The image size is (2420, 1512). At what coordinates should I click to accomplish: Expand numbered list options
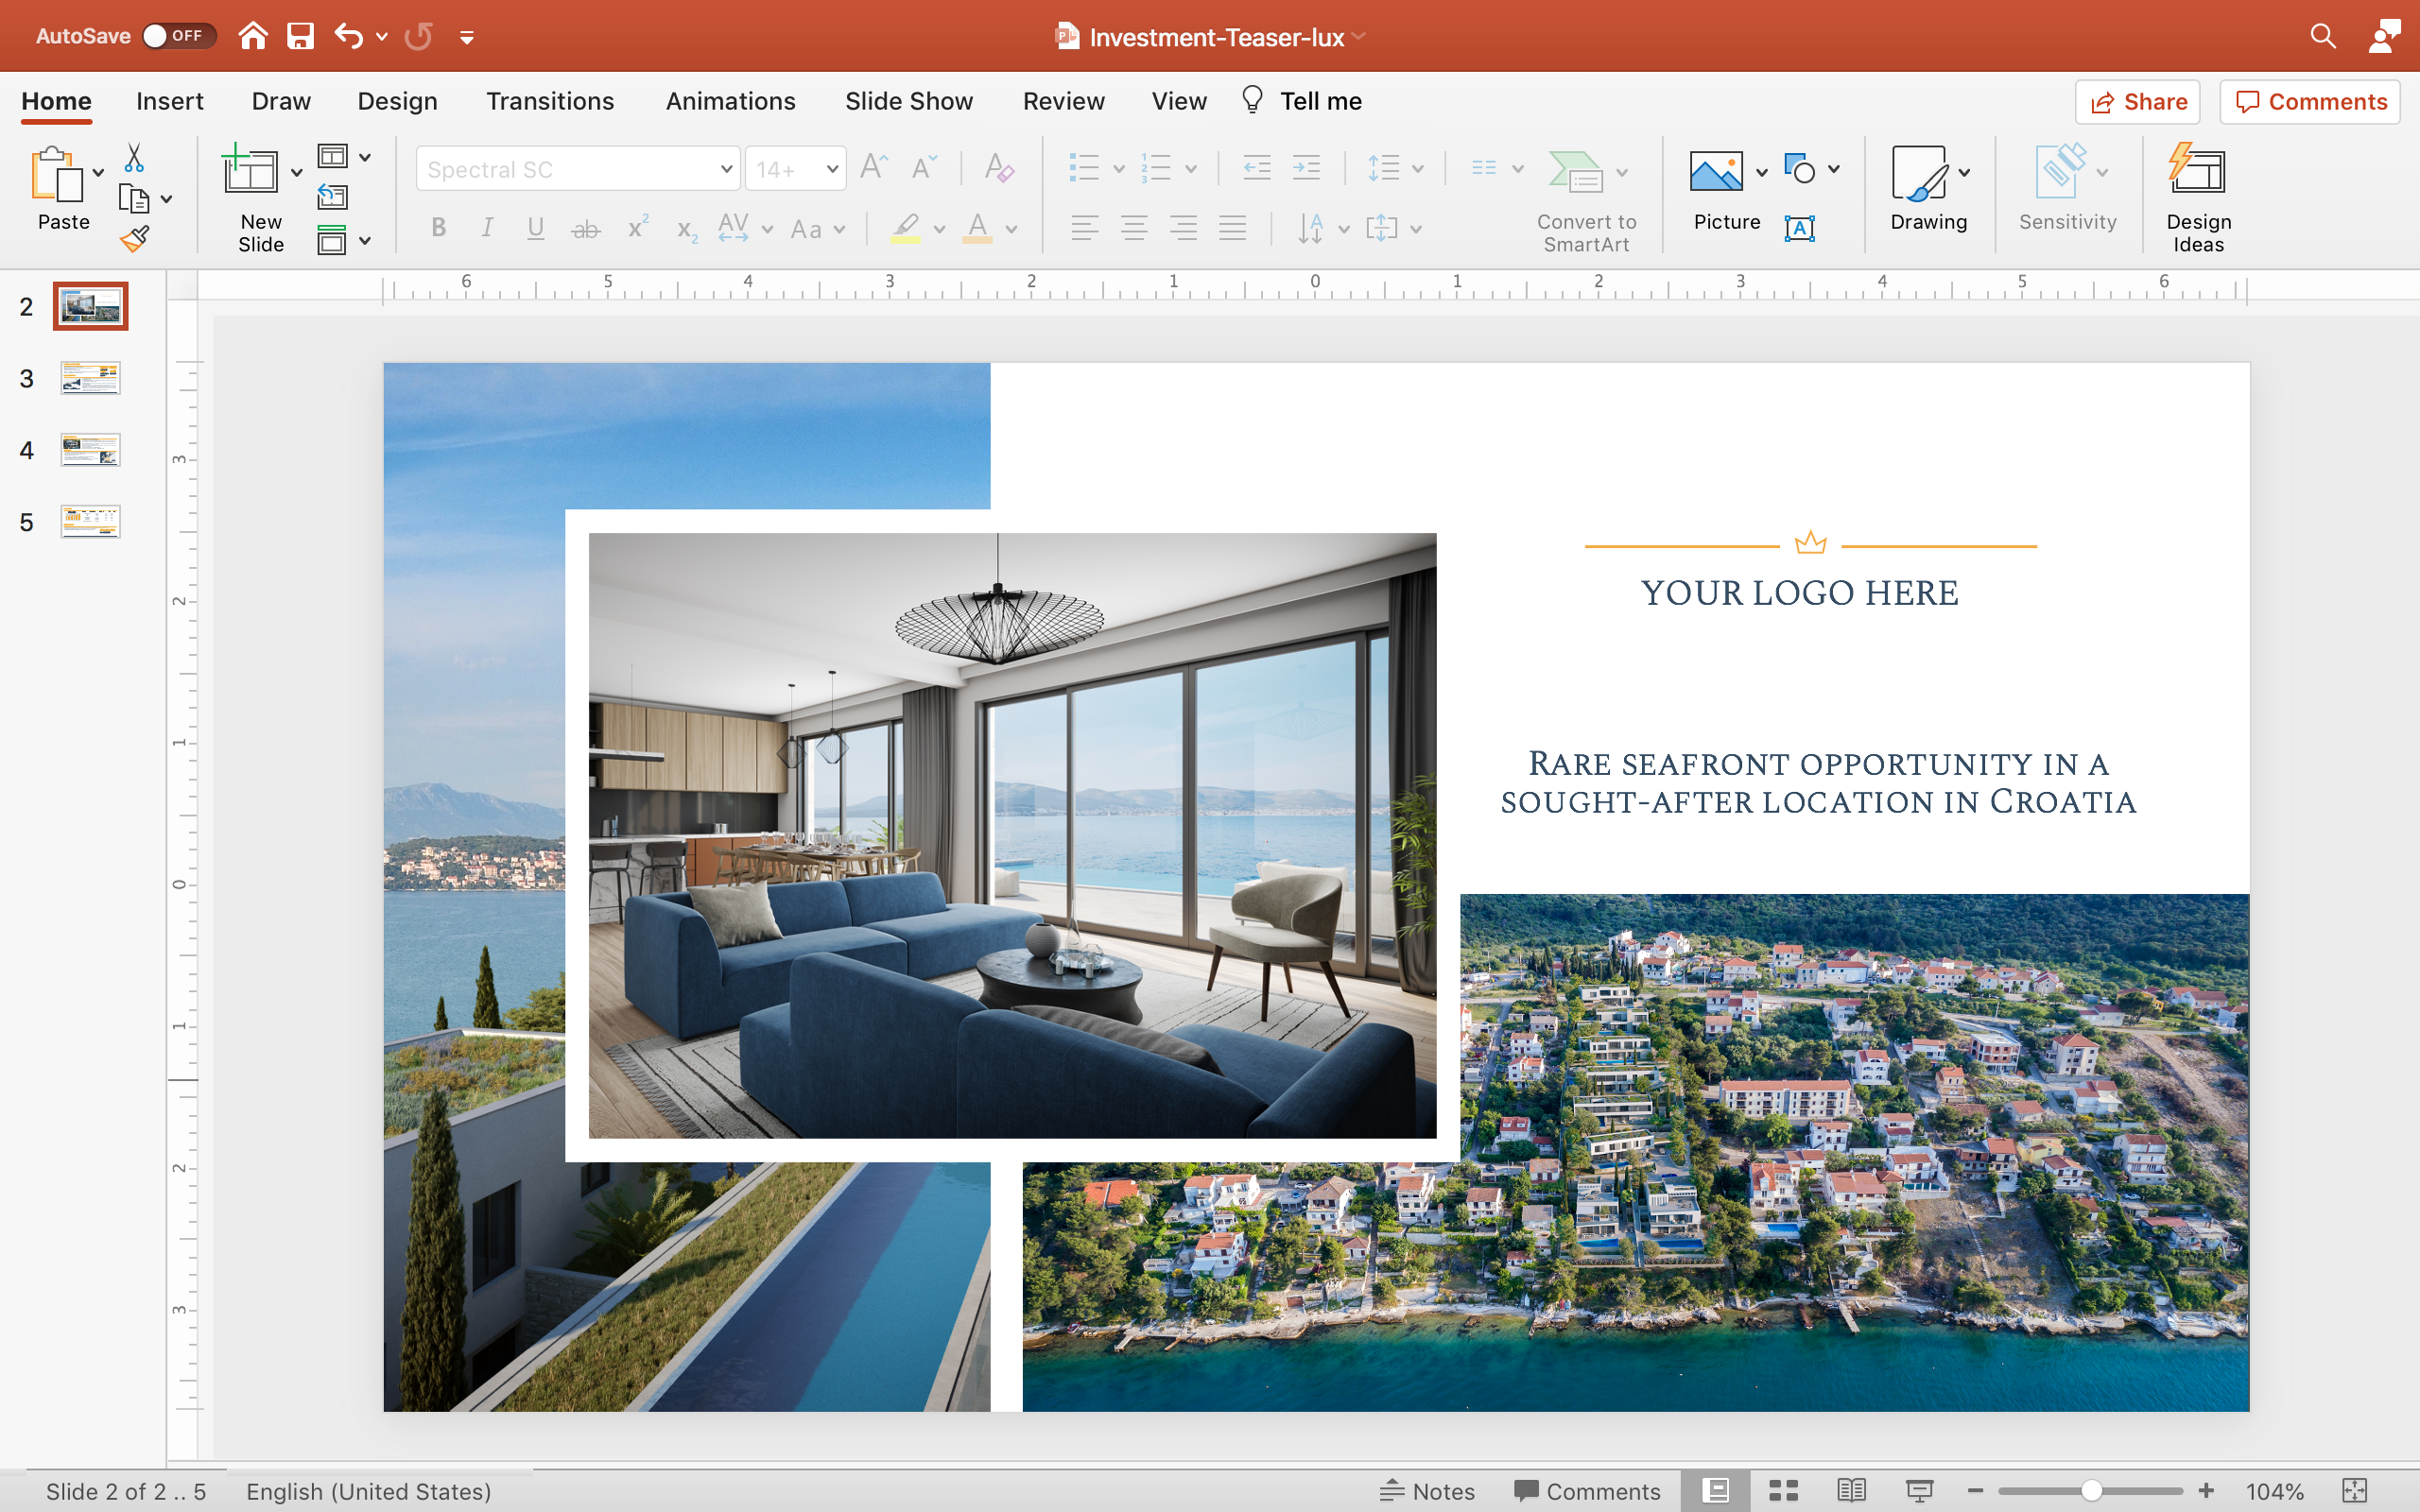(x=1191, y=168)
